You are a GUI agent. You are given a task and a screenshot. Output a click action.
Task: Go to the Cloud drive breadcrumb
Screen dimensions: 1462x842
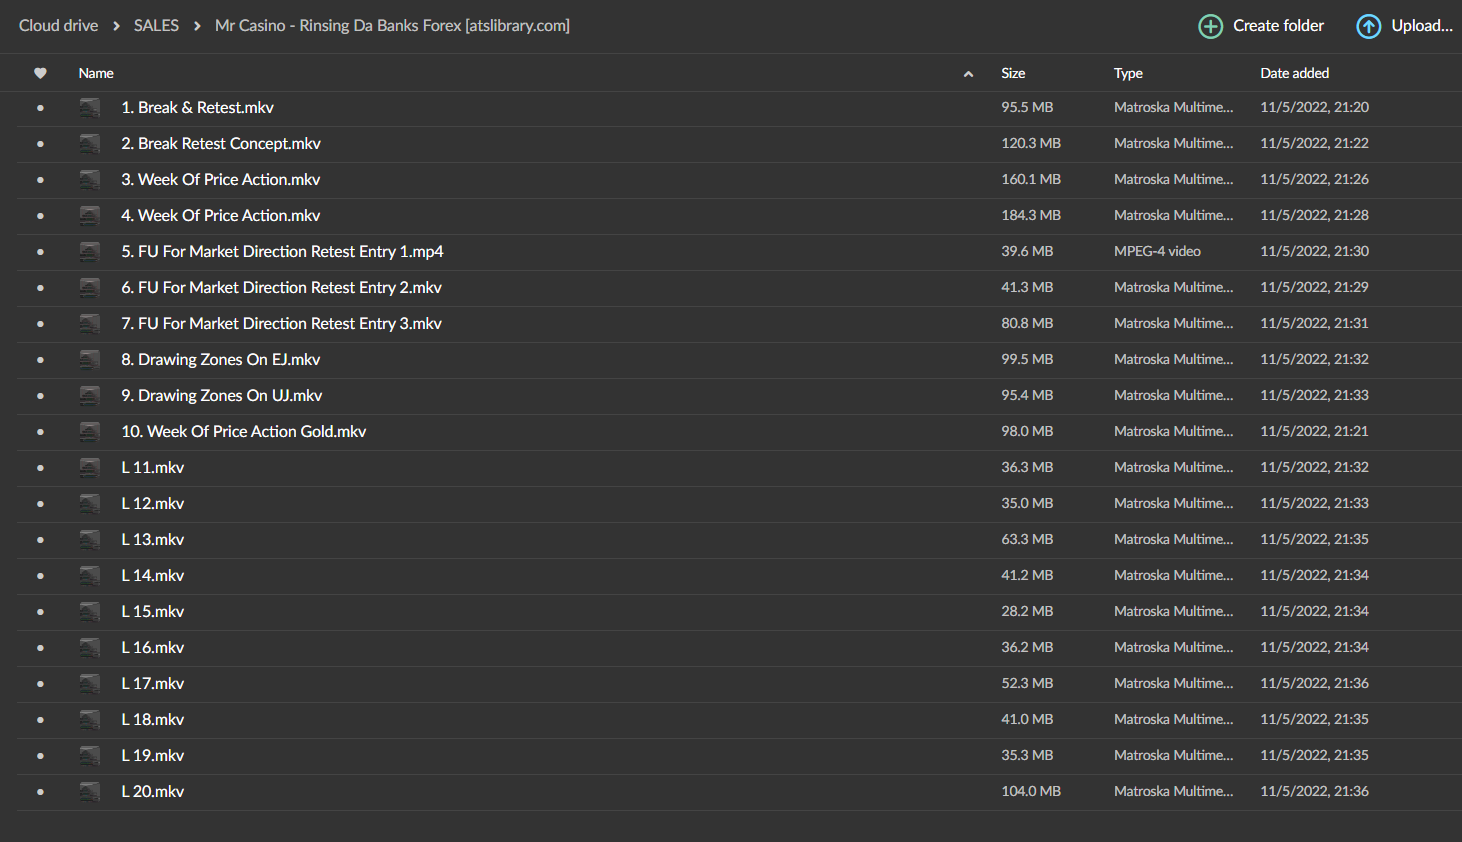(x=58, y=26)
